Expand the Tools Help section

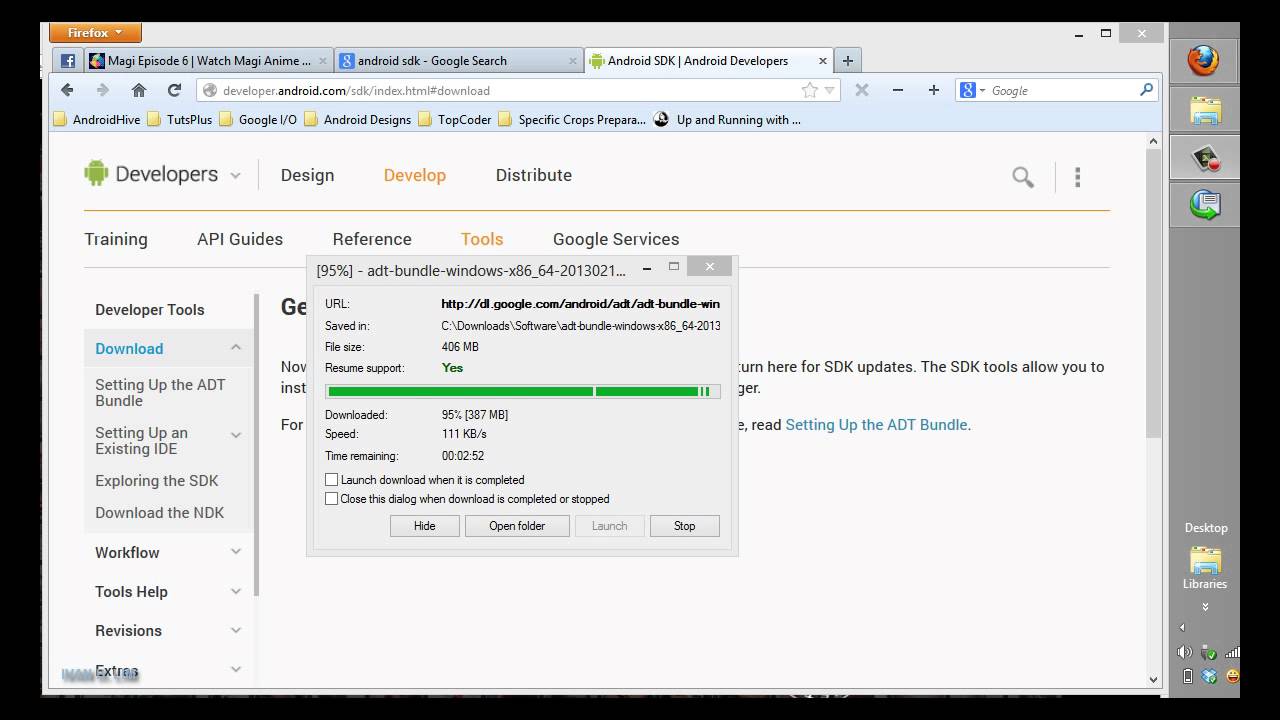[x=236, y=591]
